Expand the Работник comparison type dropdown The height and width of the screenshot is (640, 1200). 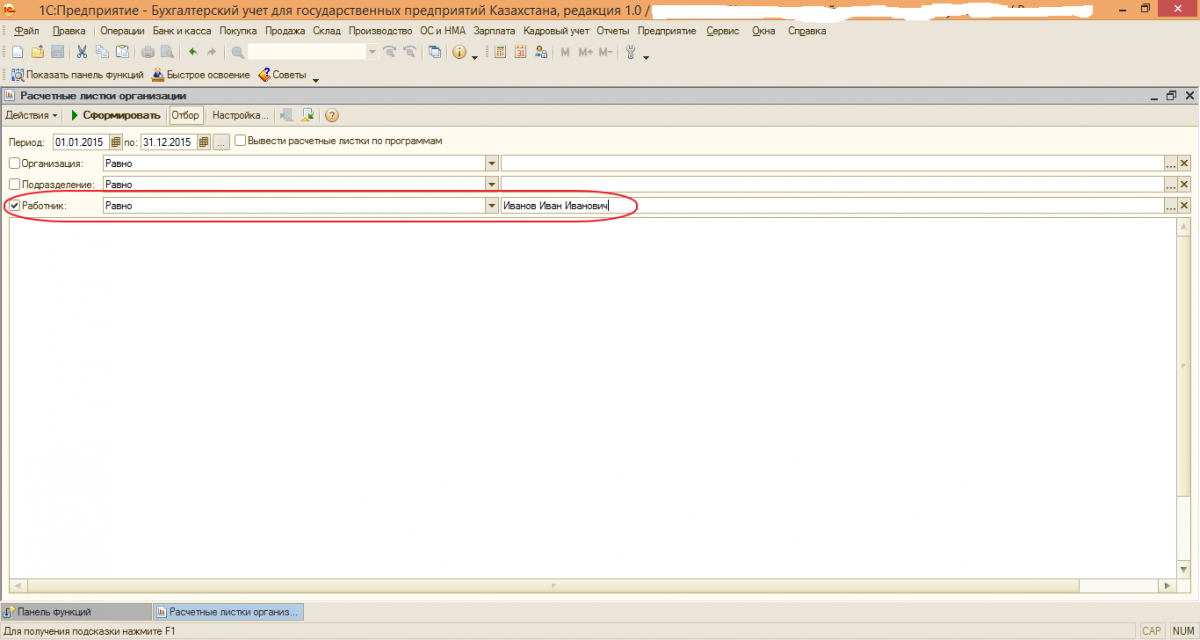point(491,206)
